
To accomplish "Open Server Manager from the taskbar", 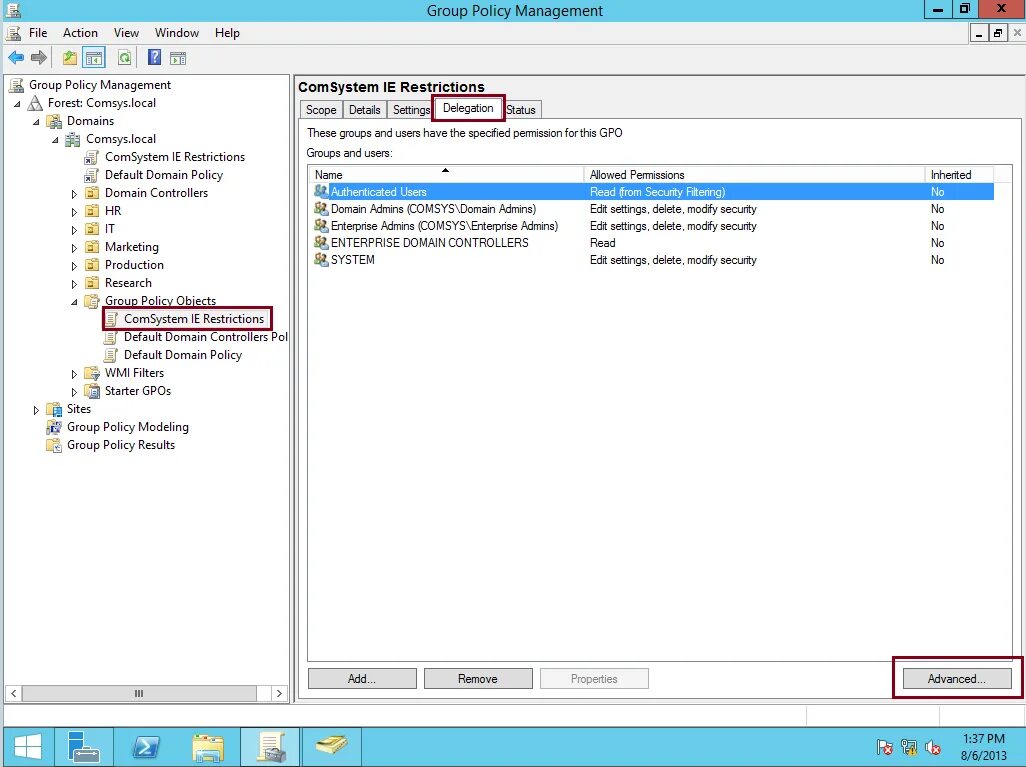I will [84, 747].
